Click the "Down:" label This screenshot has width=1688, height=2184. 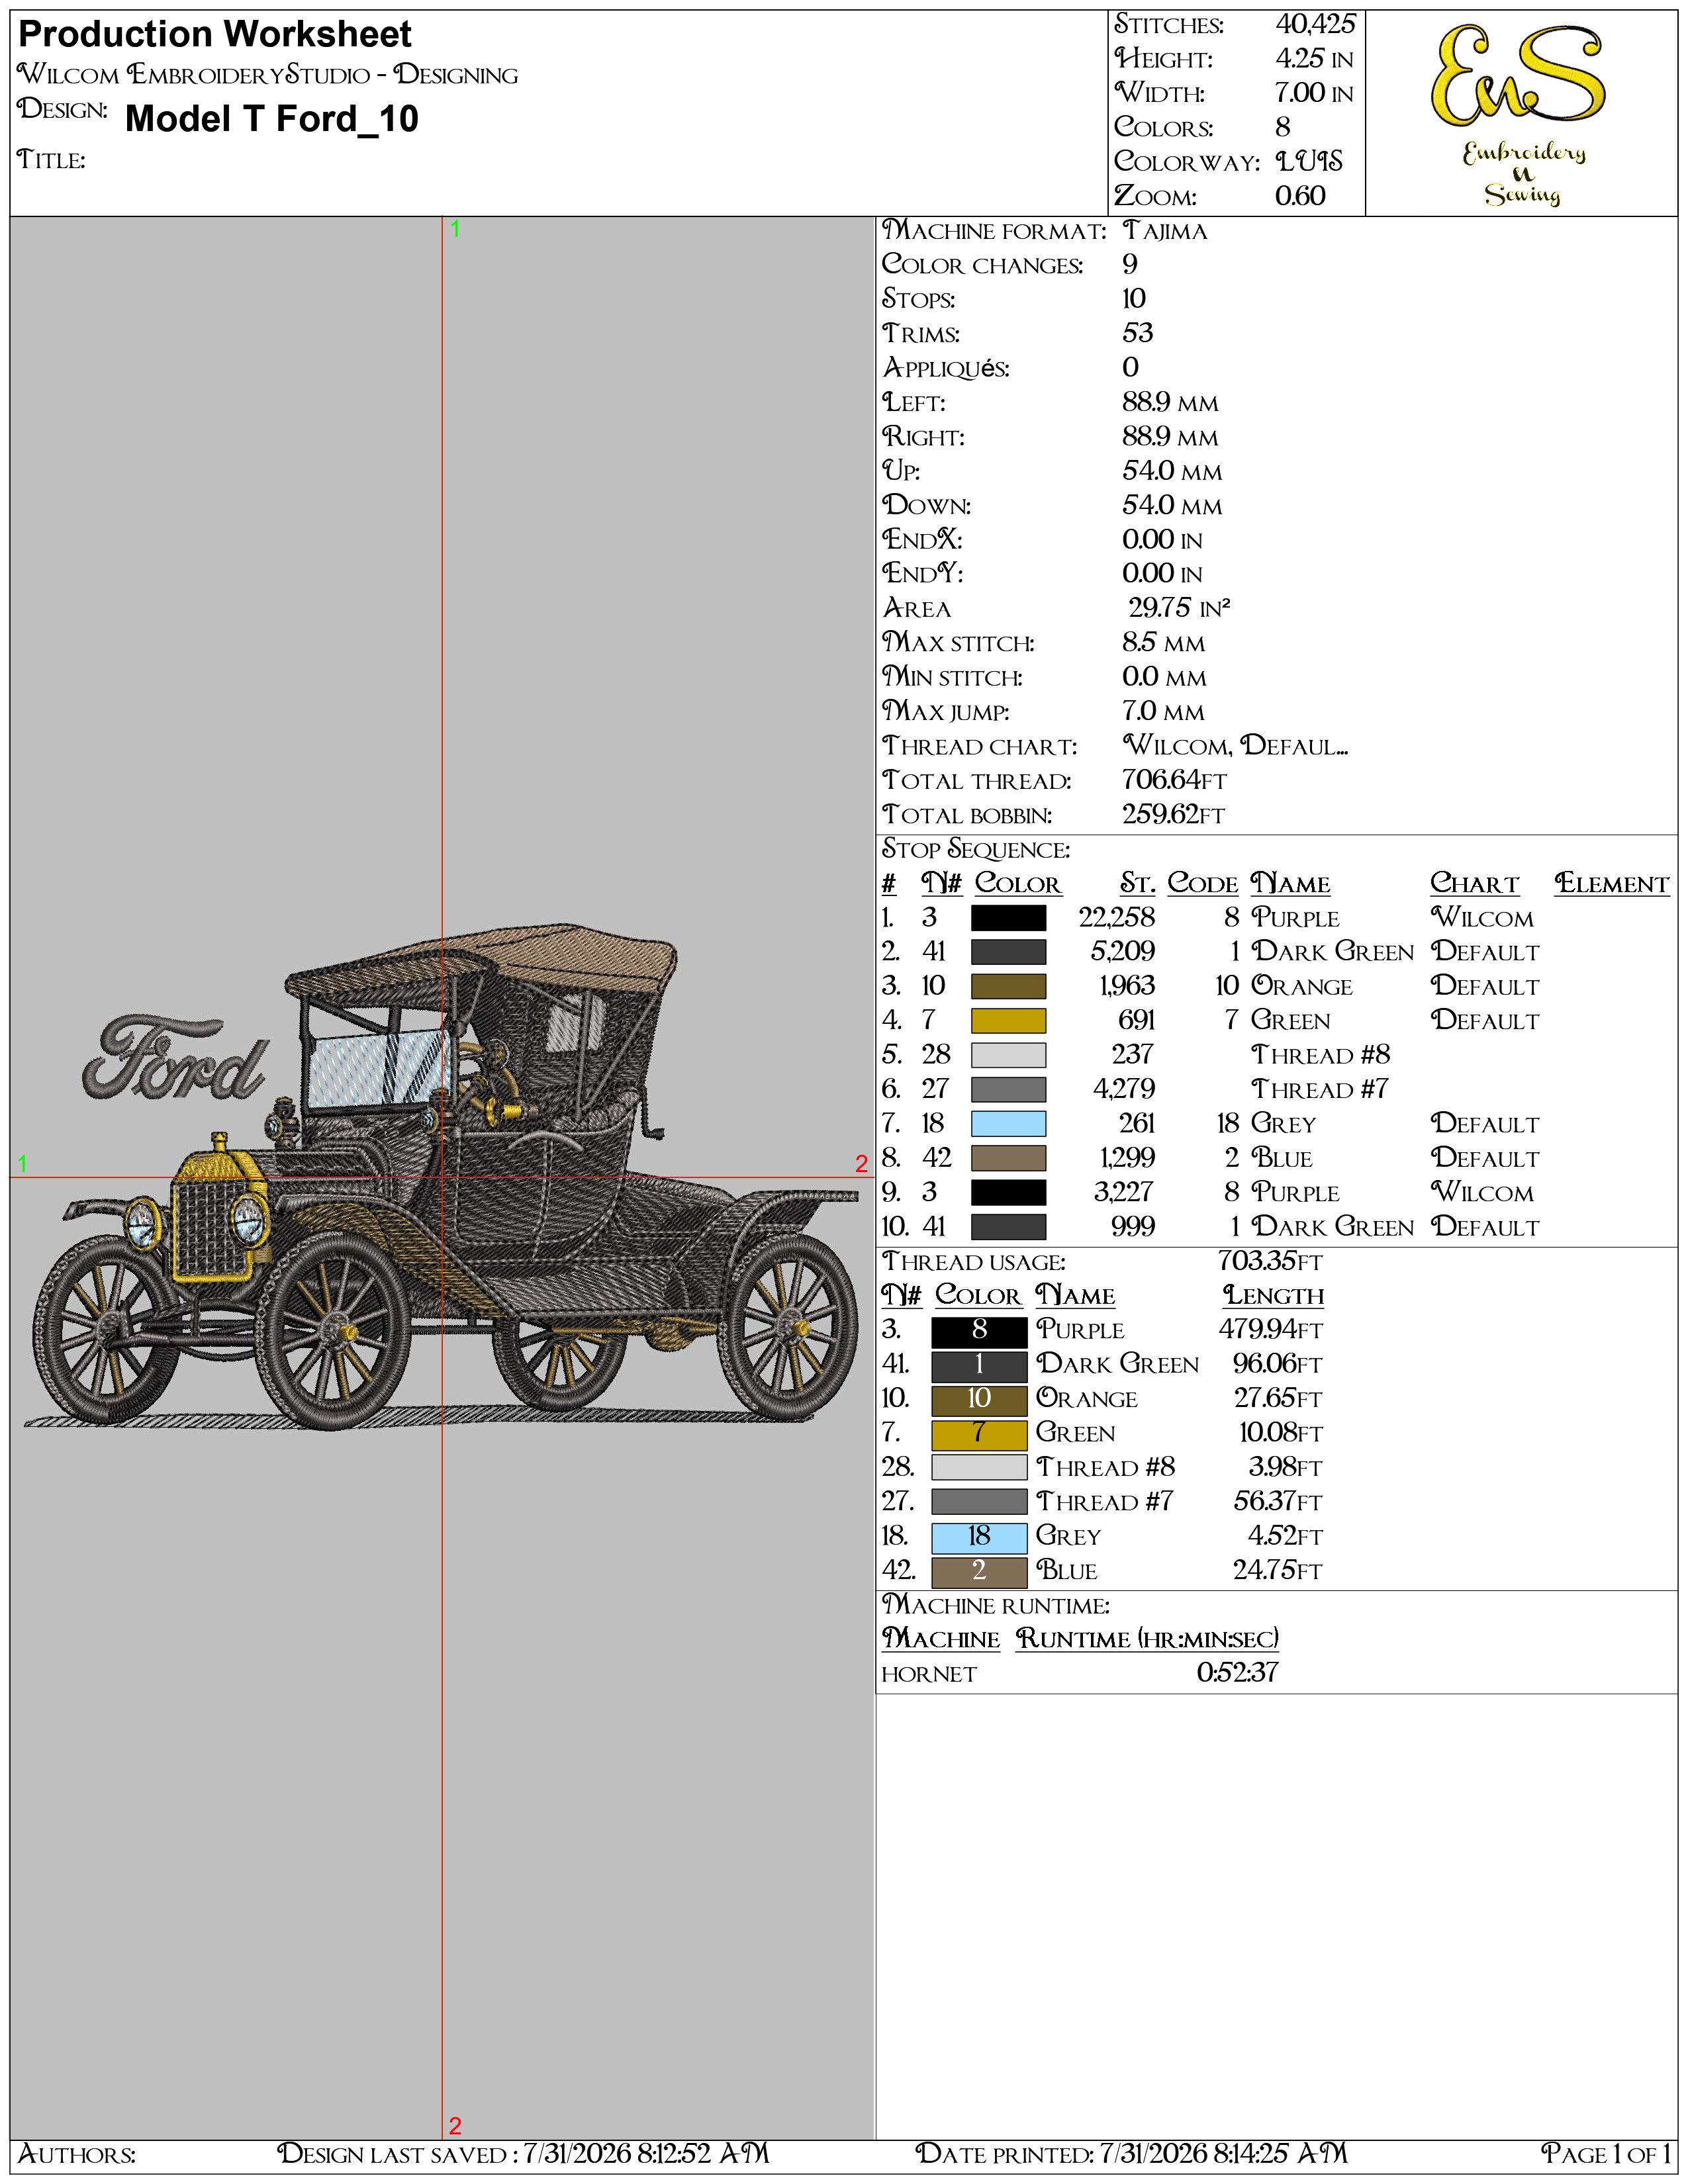926,506
